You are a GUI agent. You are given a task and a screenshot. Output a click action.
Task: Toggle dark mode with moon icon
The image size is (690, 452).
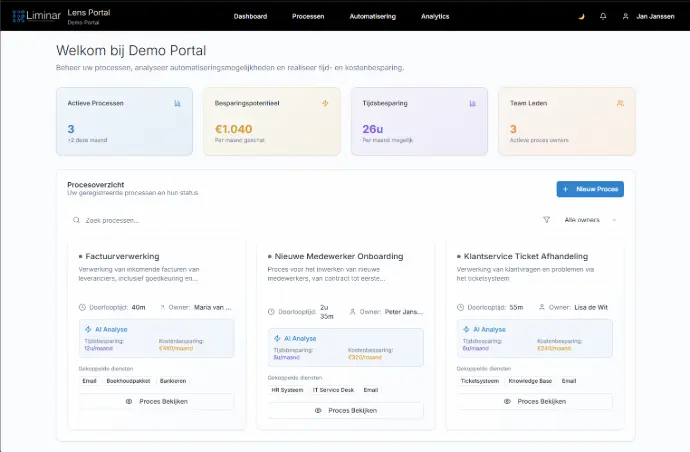click(582, 16)
